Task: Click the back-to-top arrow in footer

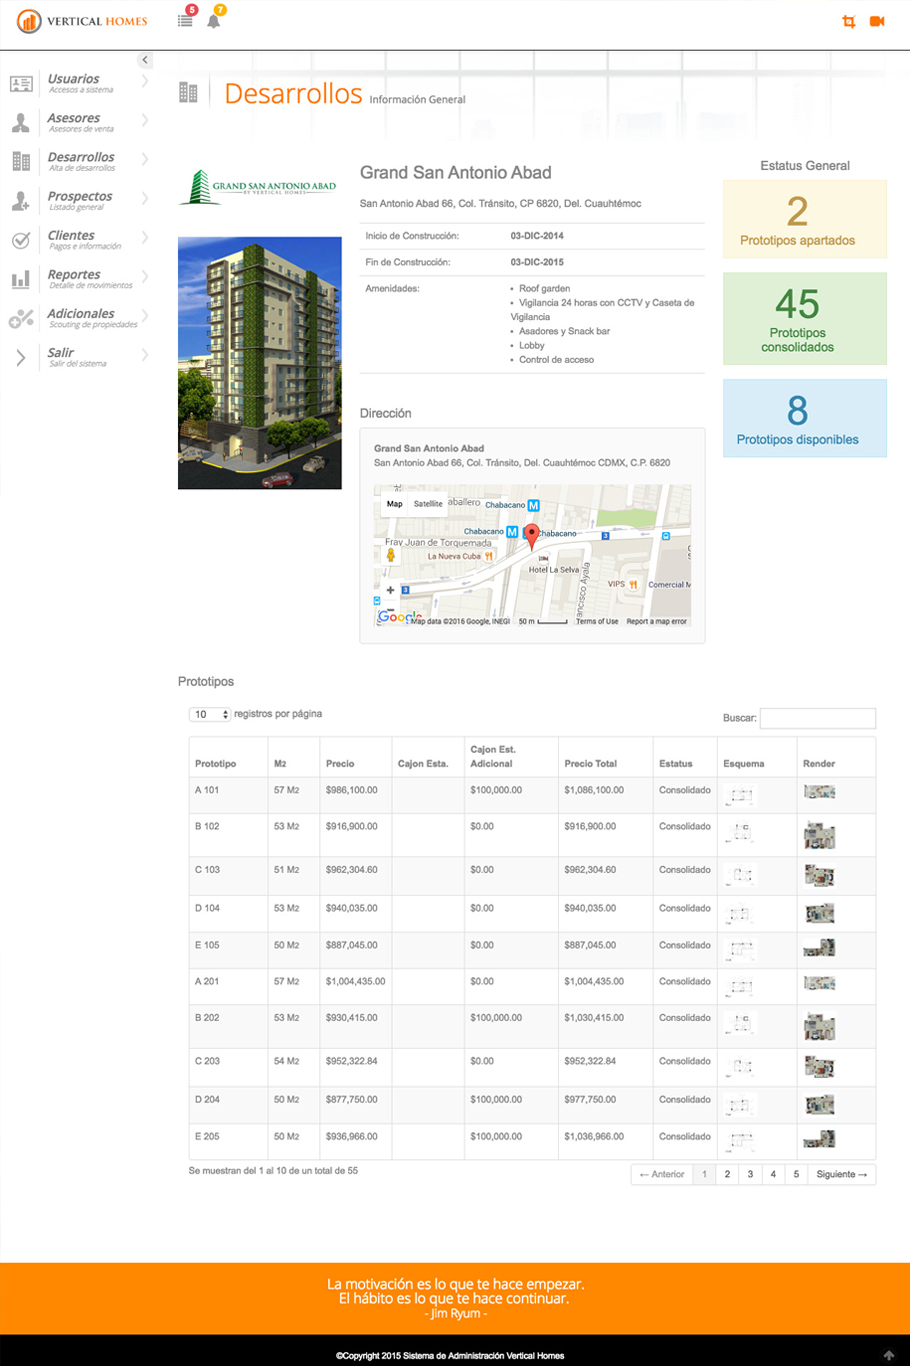Action: [x=889, y=1355]
